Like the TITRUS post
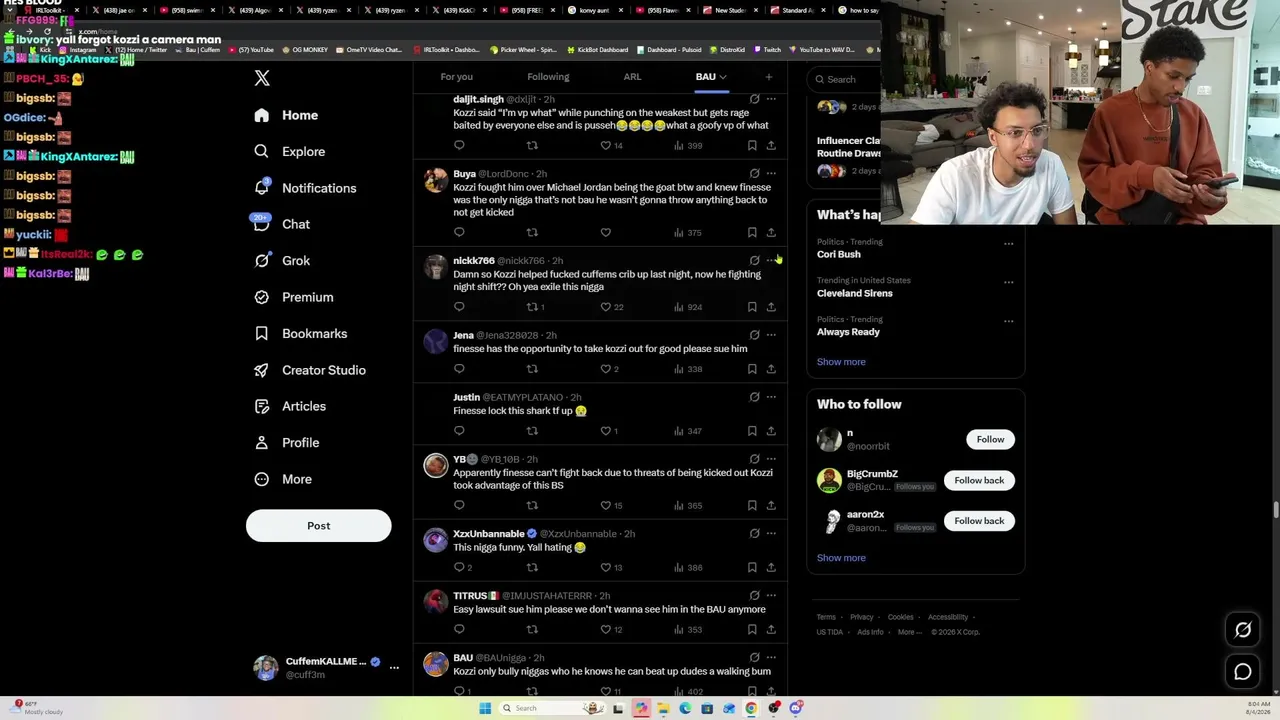Screen dimensions: 1280x720 pyautogui.click(x=606, y=630)
